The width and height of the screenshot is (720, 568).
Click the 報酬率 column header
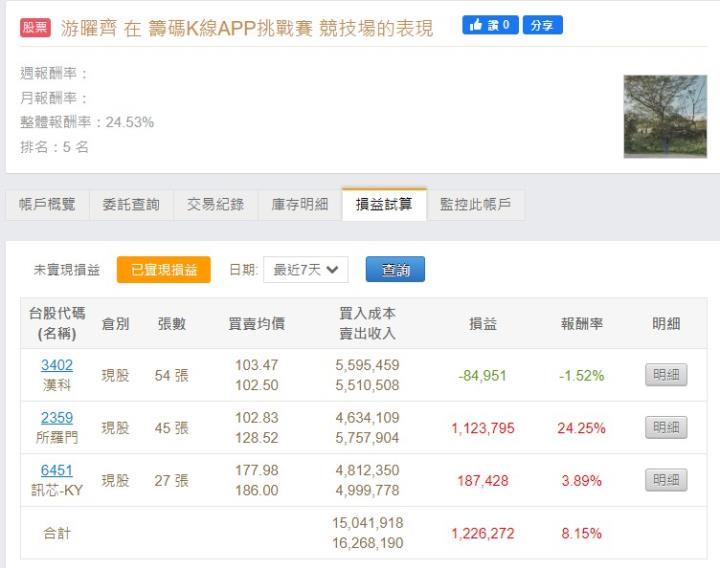coord(581,324)
